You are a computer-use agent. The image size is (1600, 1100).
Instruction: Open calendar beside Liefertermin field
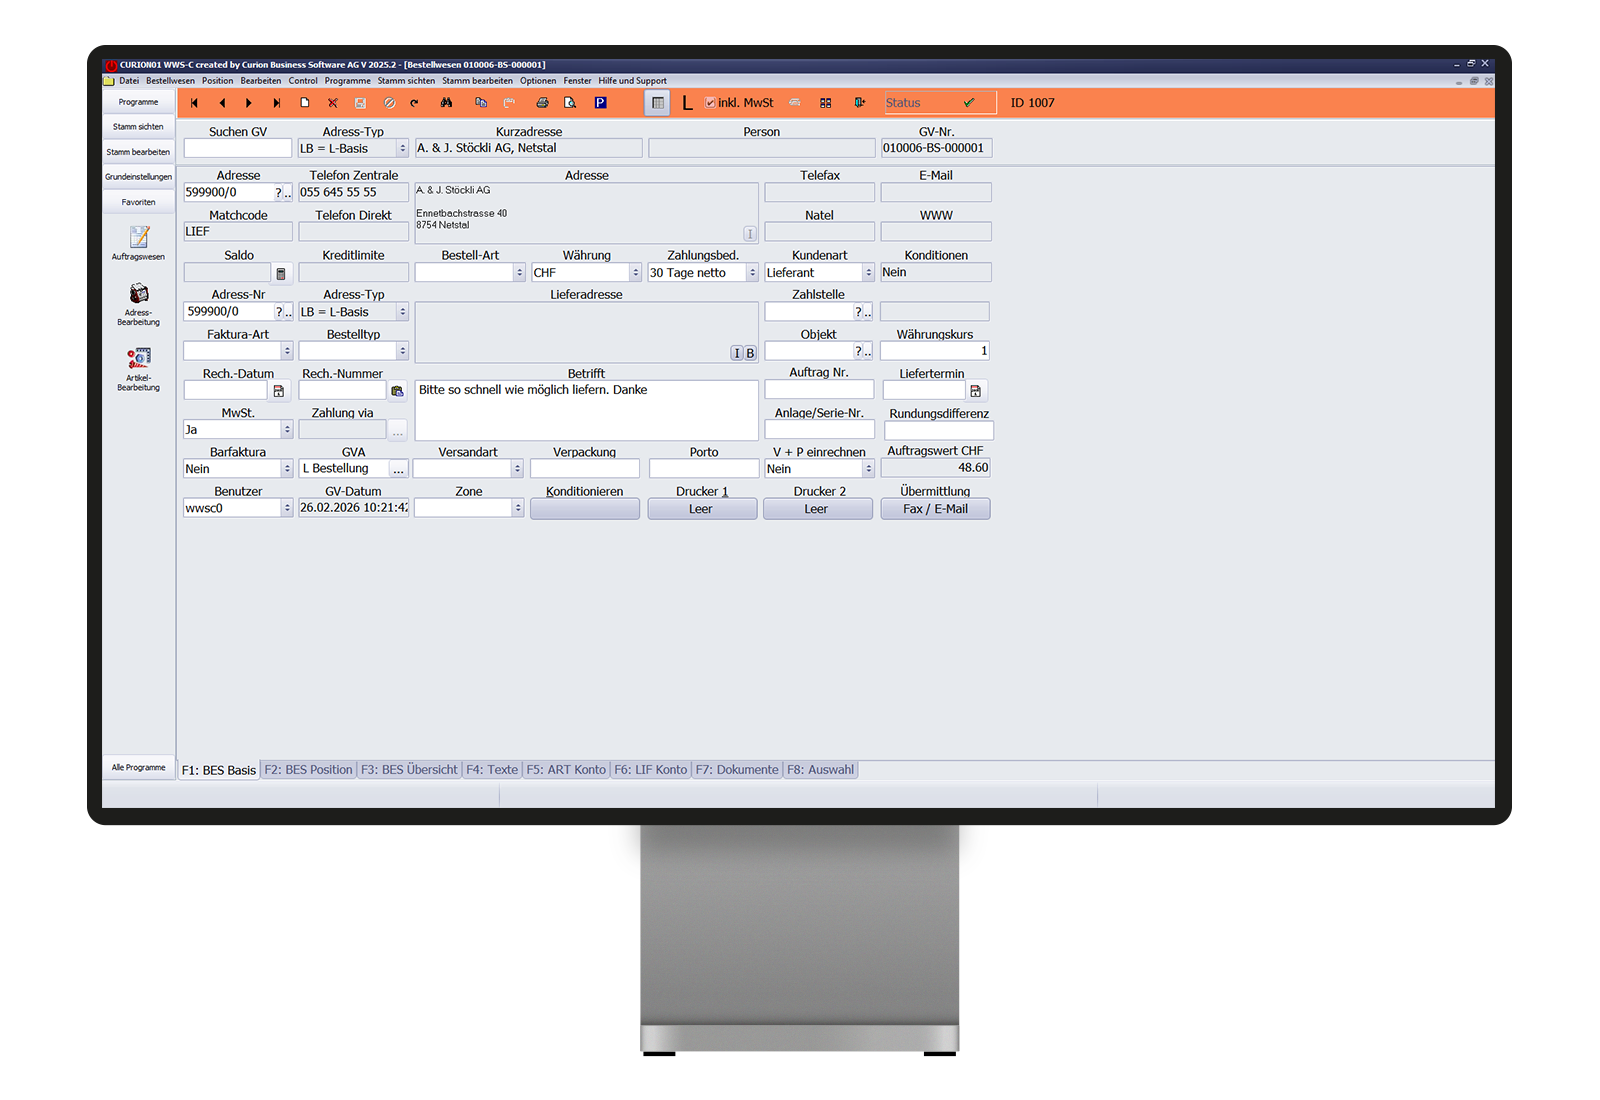(975, 391)
